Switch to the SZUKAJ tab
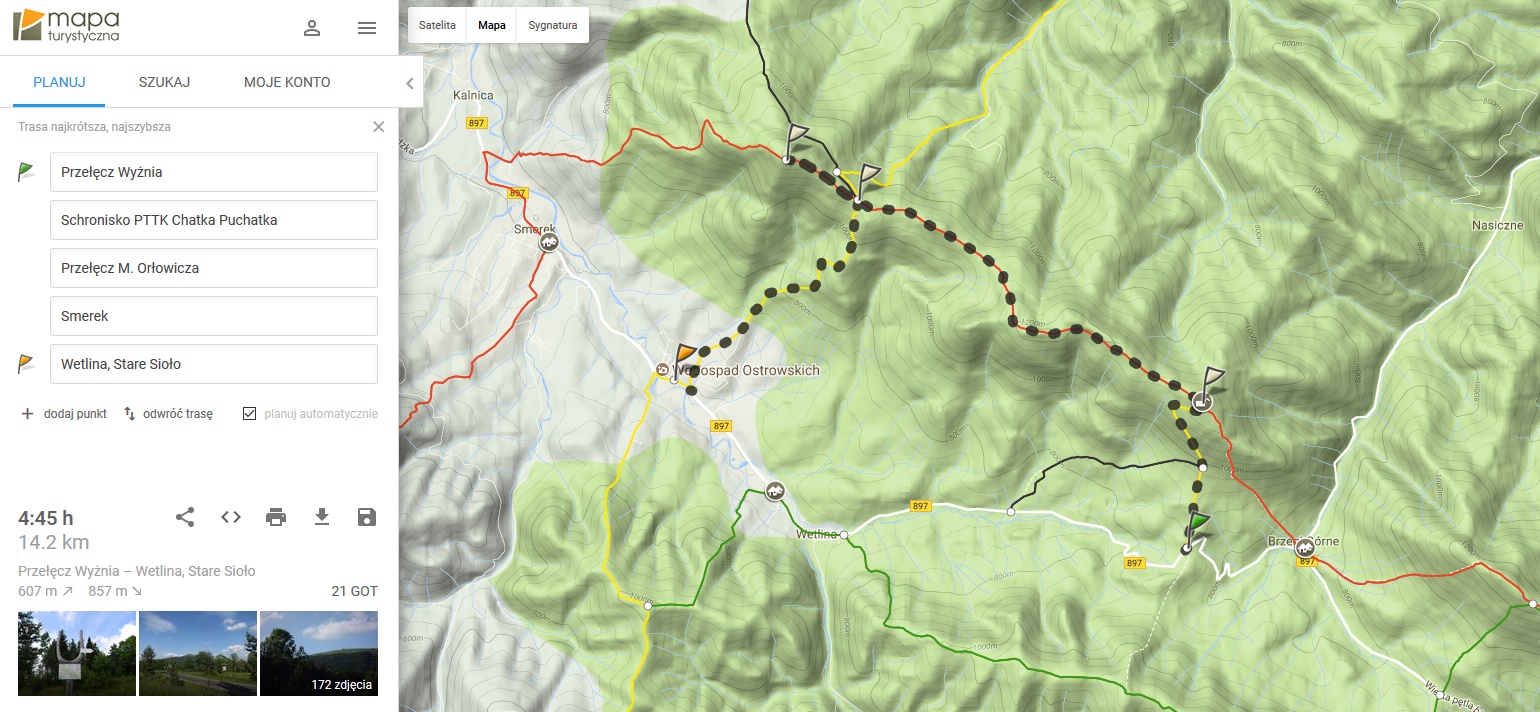1540x712 pixels. (x=165, y=82)
